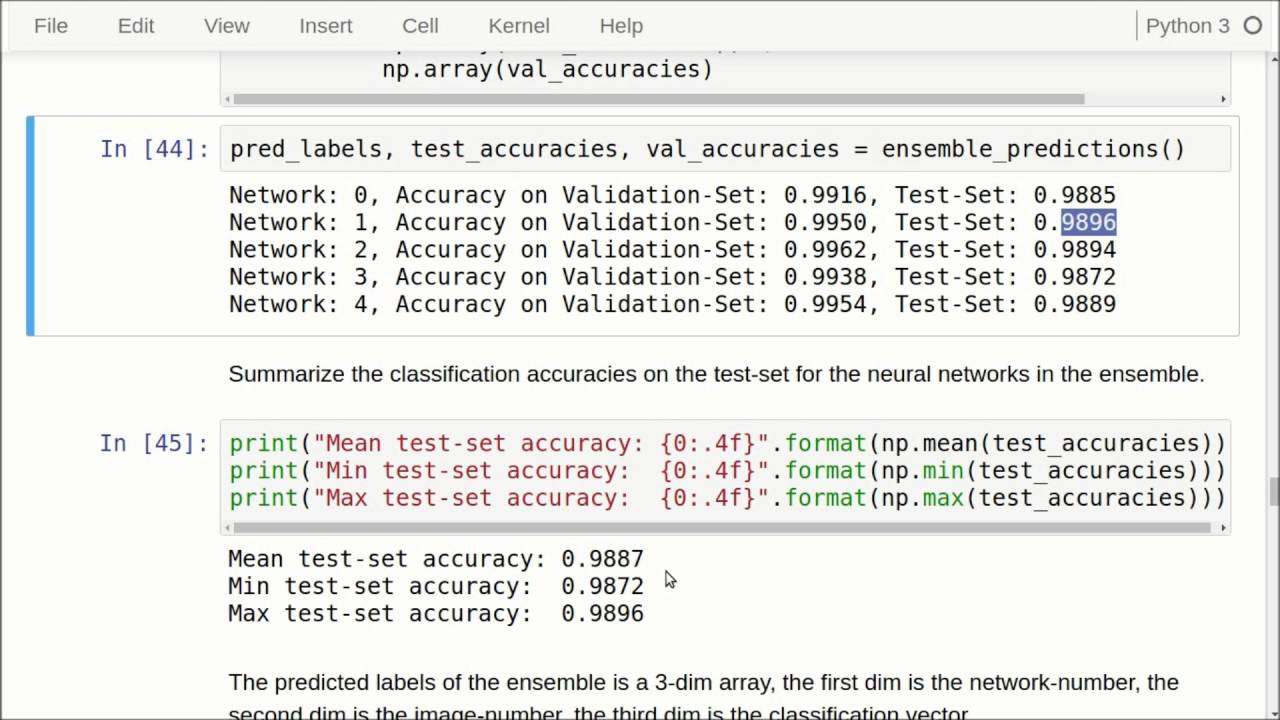Image resolution: width=1280 pixels, height=720 pixels.
Task: Click horizontal scrollbar thumb under np.array(val_accuracies) code
Action: [x=660, y=99]
